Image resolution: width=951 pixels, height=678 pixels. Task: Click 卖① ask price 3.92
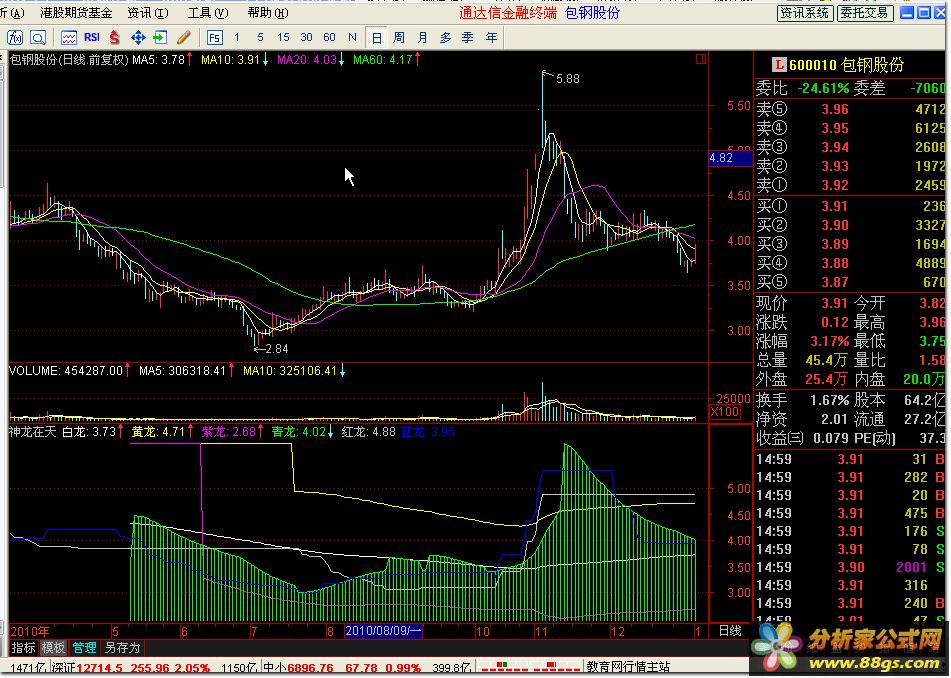click(835, 186)
